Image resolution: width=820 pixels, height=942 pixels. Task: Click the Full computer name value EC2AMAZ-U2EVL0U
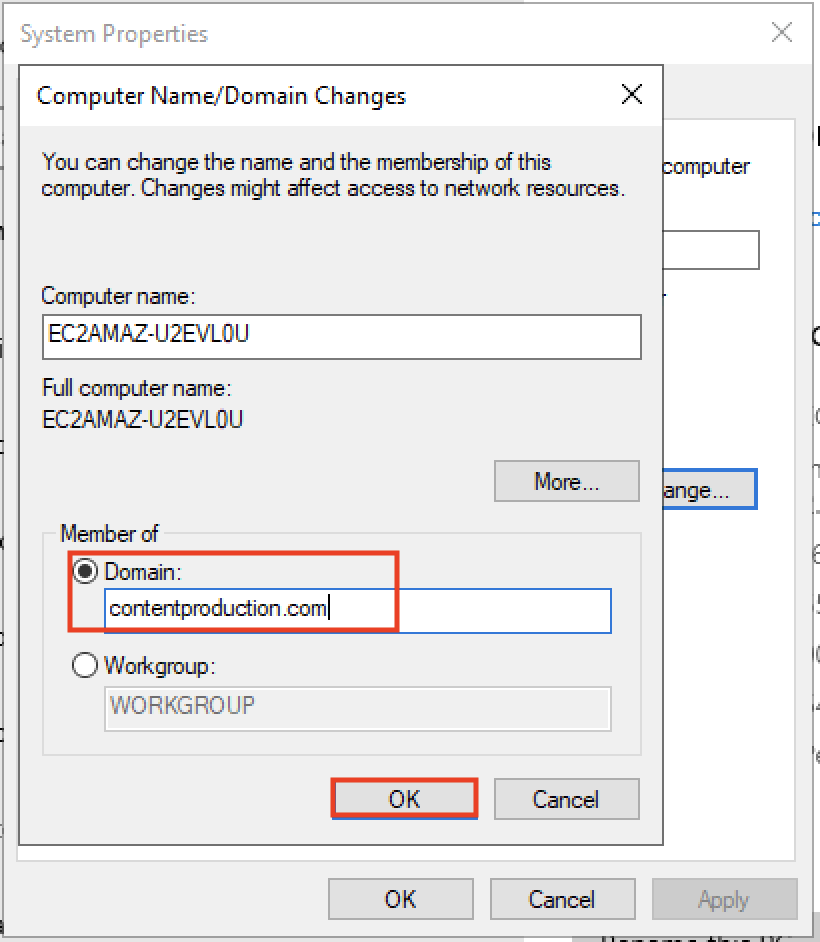pos(143,419)
